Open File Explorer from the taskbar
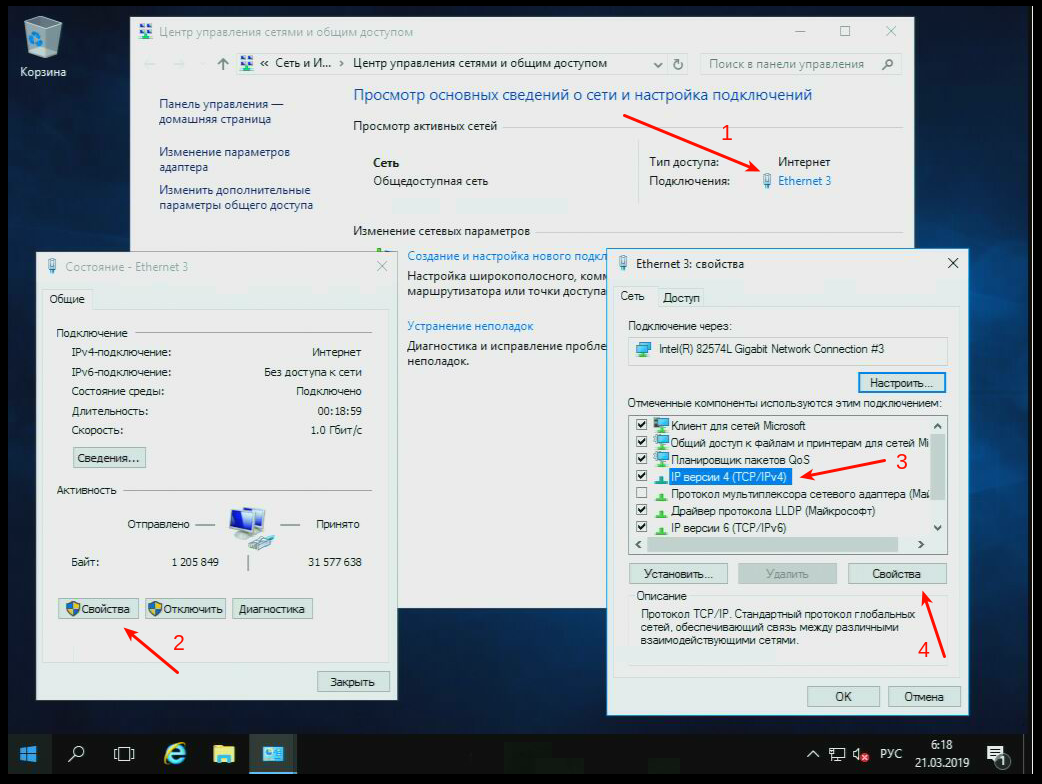This screenshot has height=784, width=1042. 224,754
